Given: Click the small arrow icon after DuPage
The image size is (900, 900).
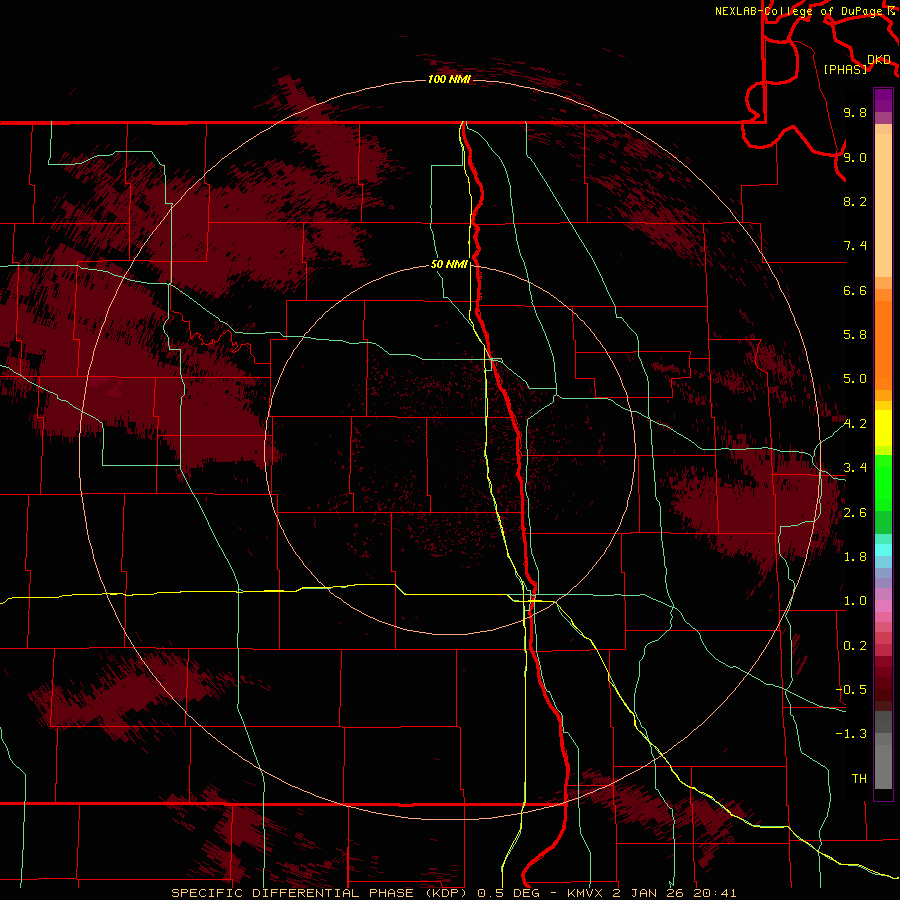Looking at the screenshot, I should click(891, 10).
